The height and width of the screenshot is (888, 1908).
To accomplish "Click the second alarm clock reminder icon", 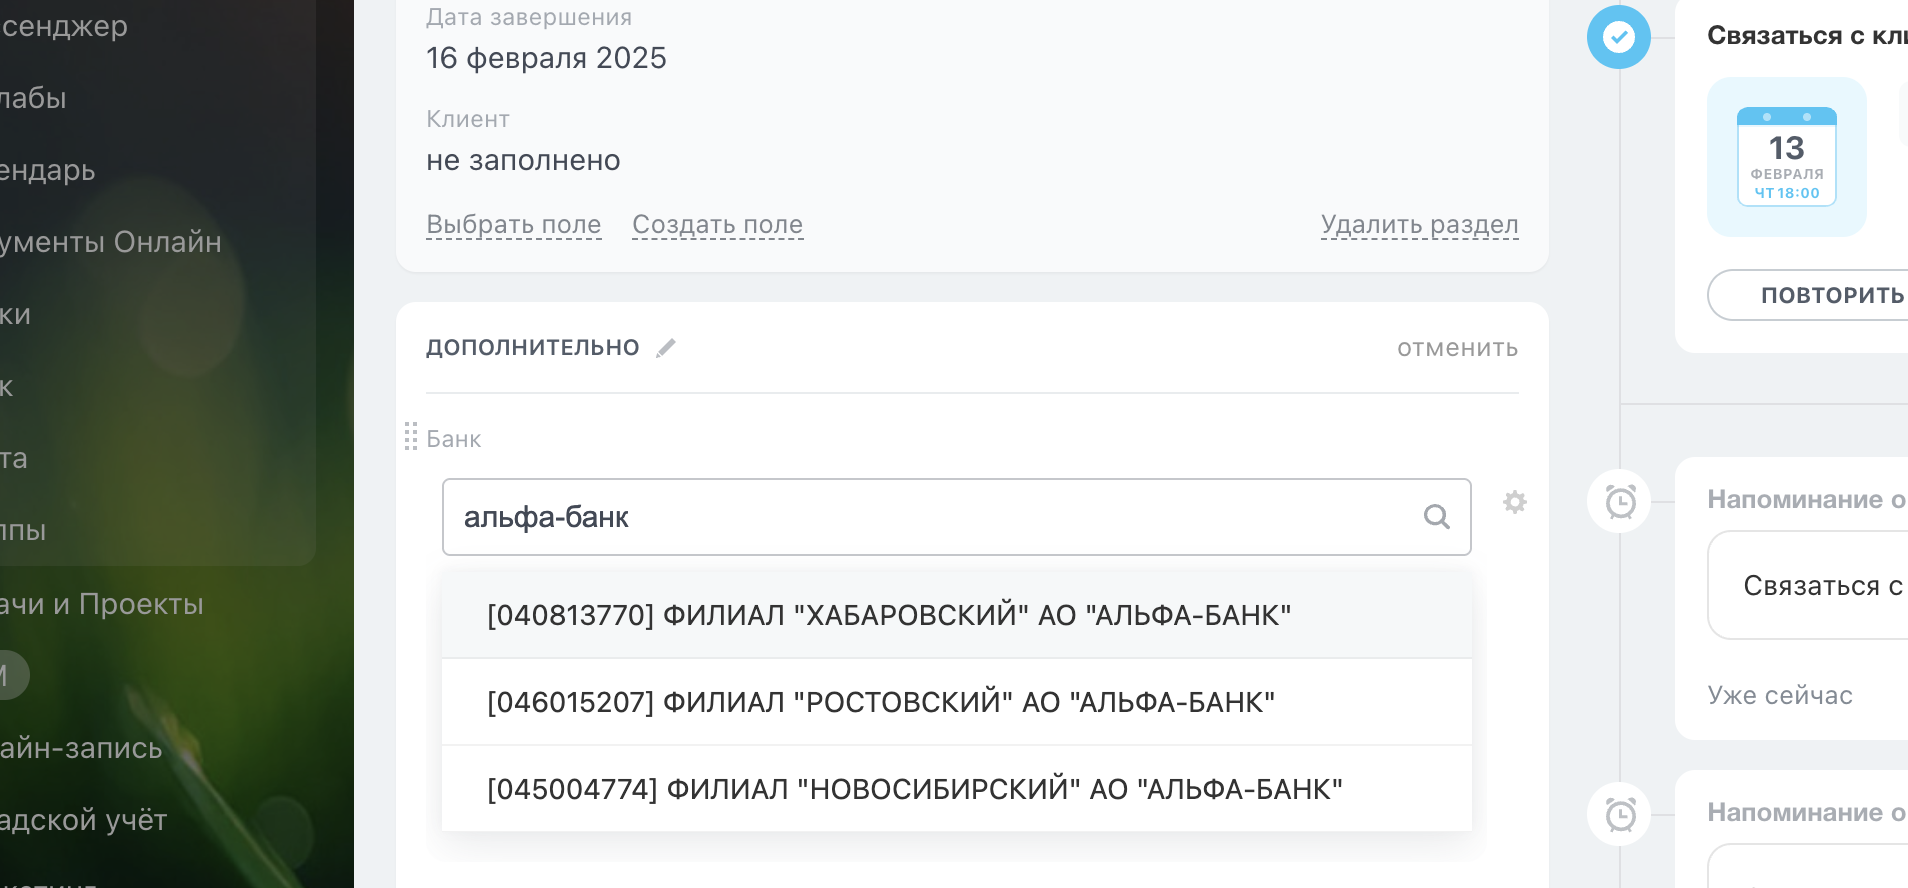I will click(1620, 814).
